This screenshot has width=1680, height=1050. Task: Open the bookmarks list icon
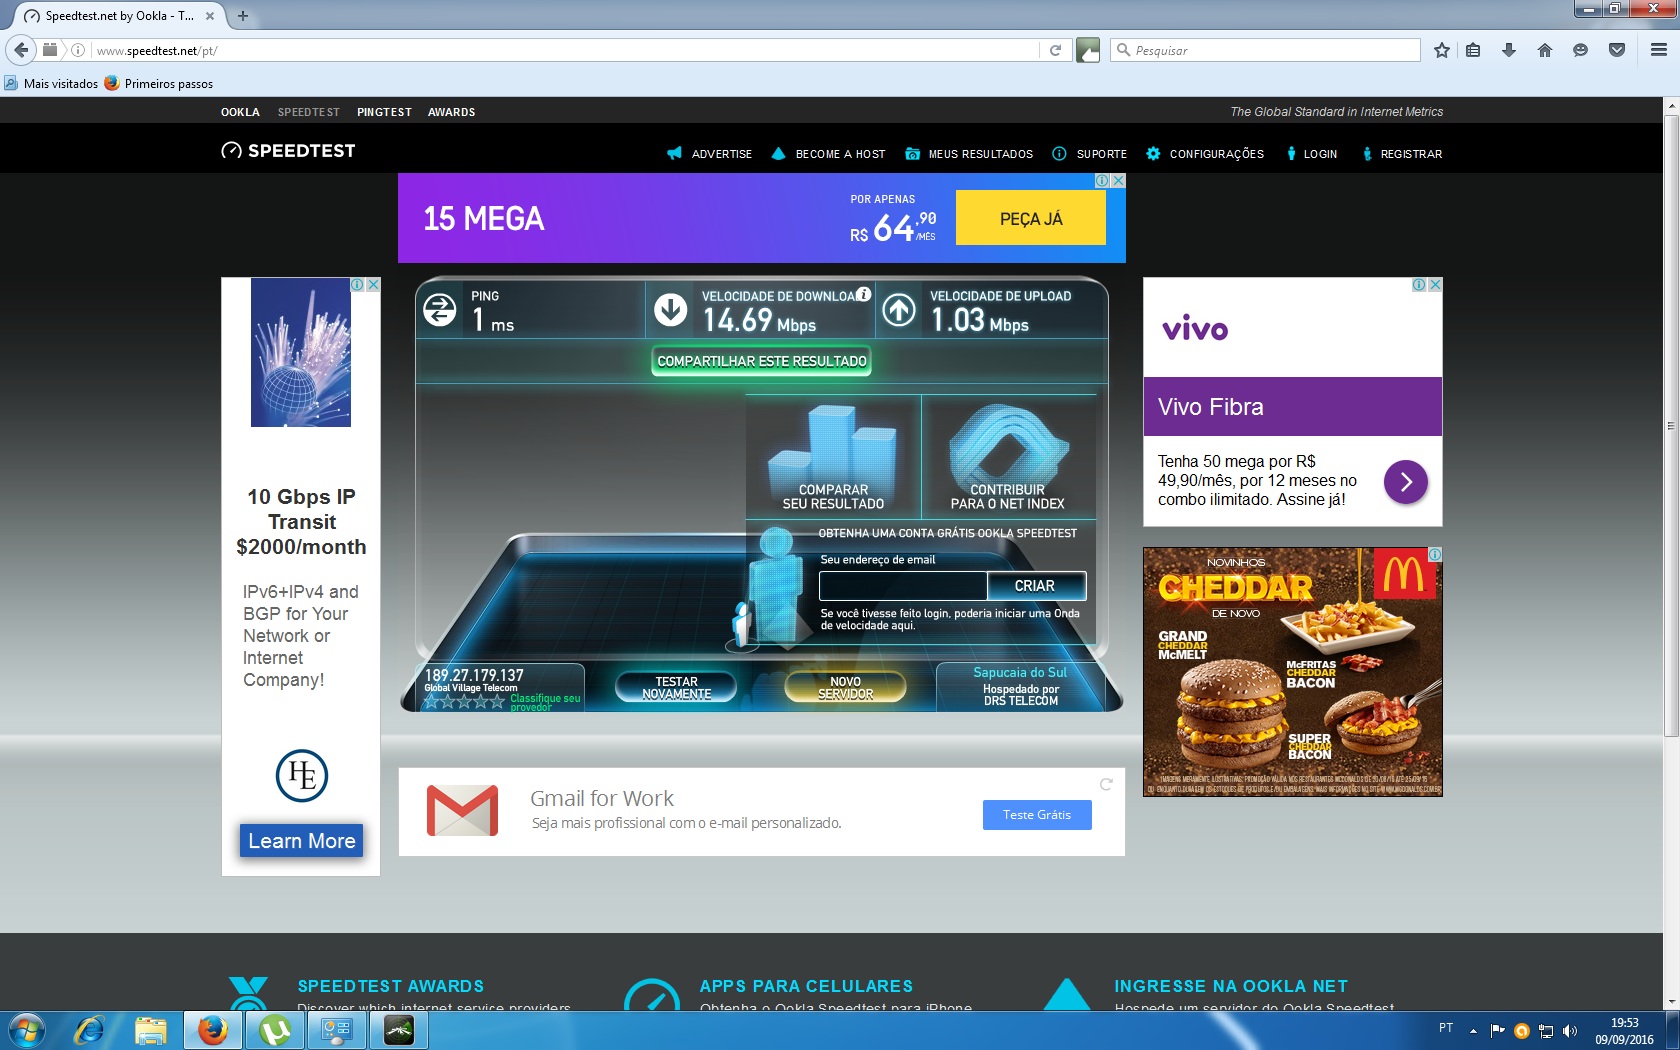[1473, 50]
